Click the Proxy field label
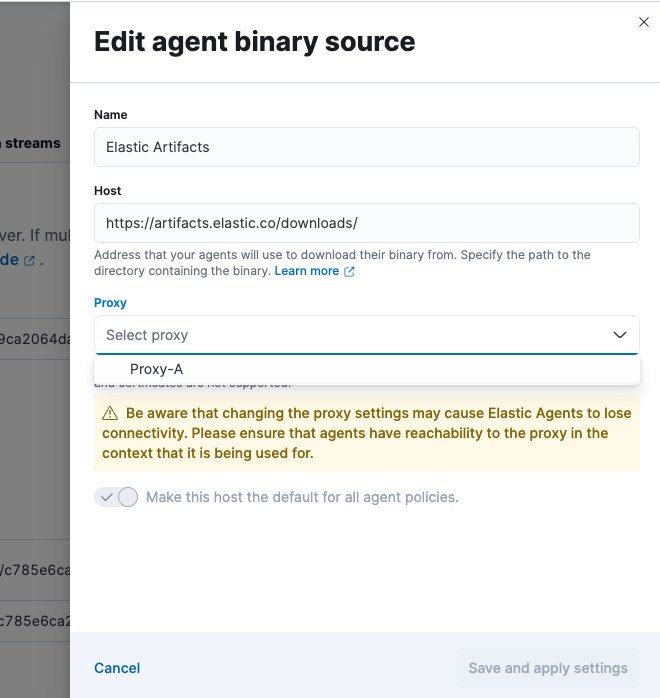Screen dimensions: 660x698 110,303
